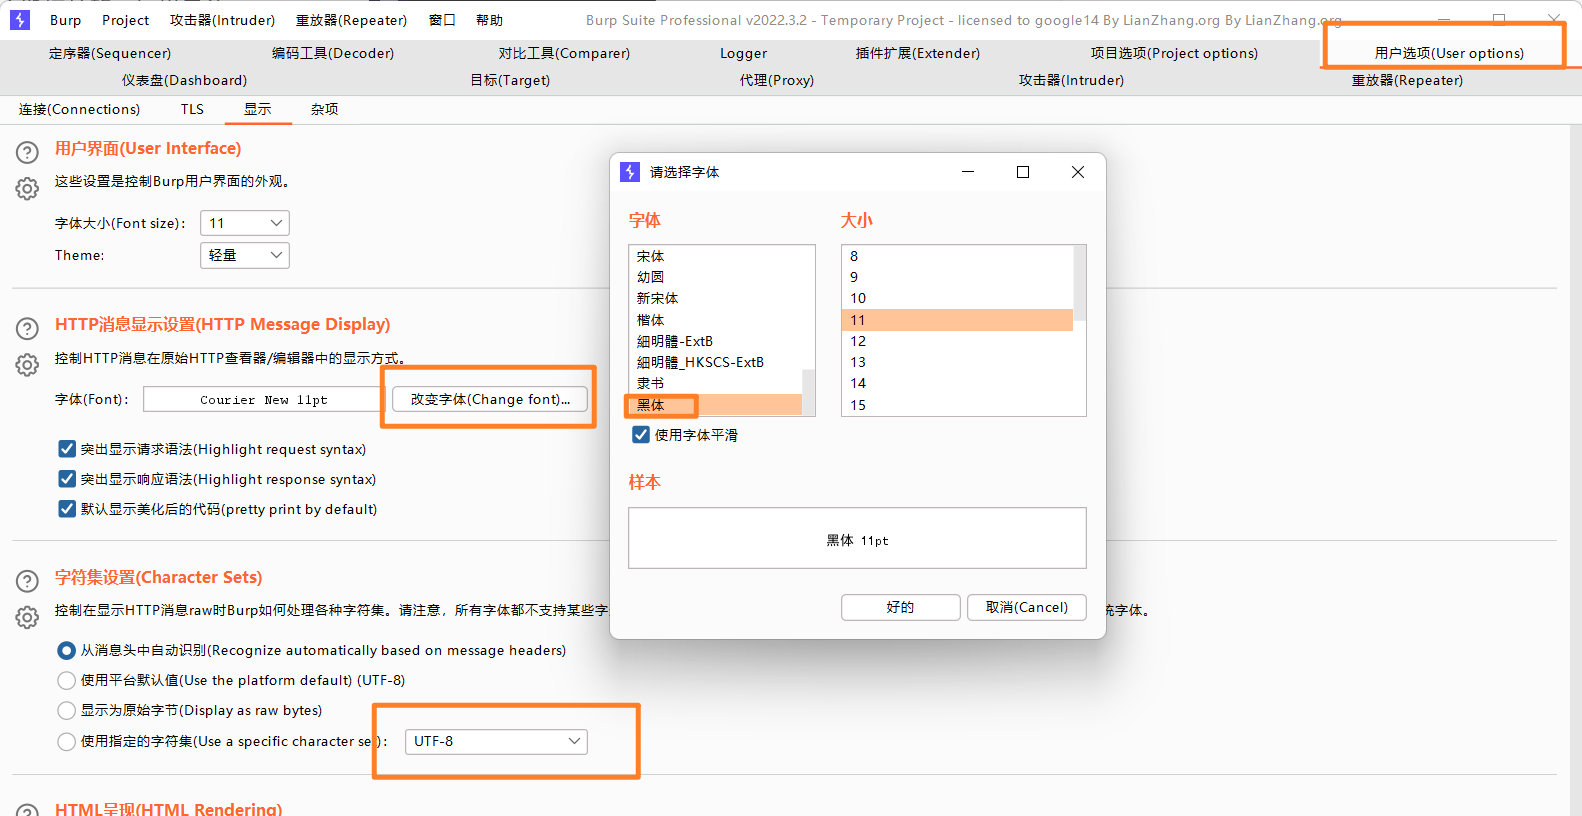
Task: Open gear options for HTTP Message Display
Action: point(27,364)
